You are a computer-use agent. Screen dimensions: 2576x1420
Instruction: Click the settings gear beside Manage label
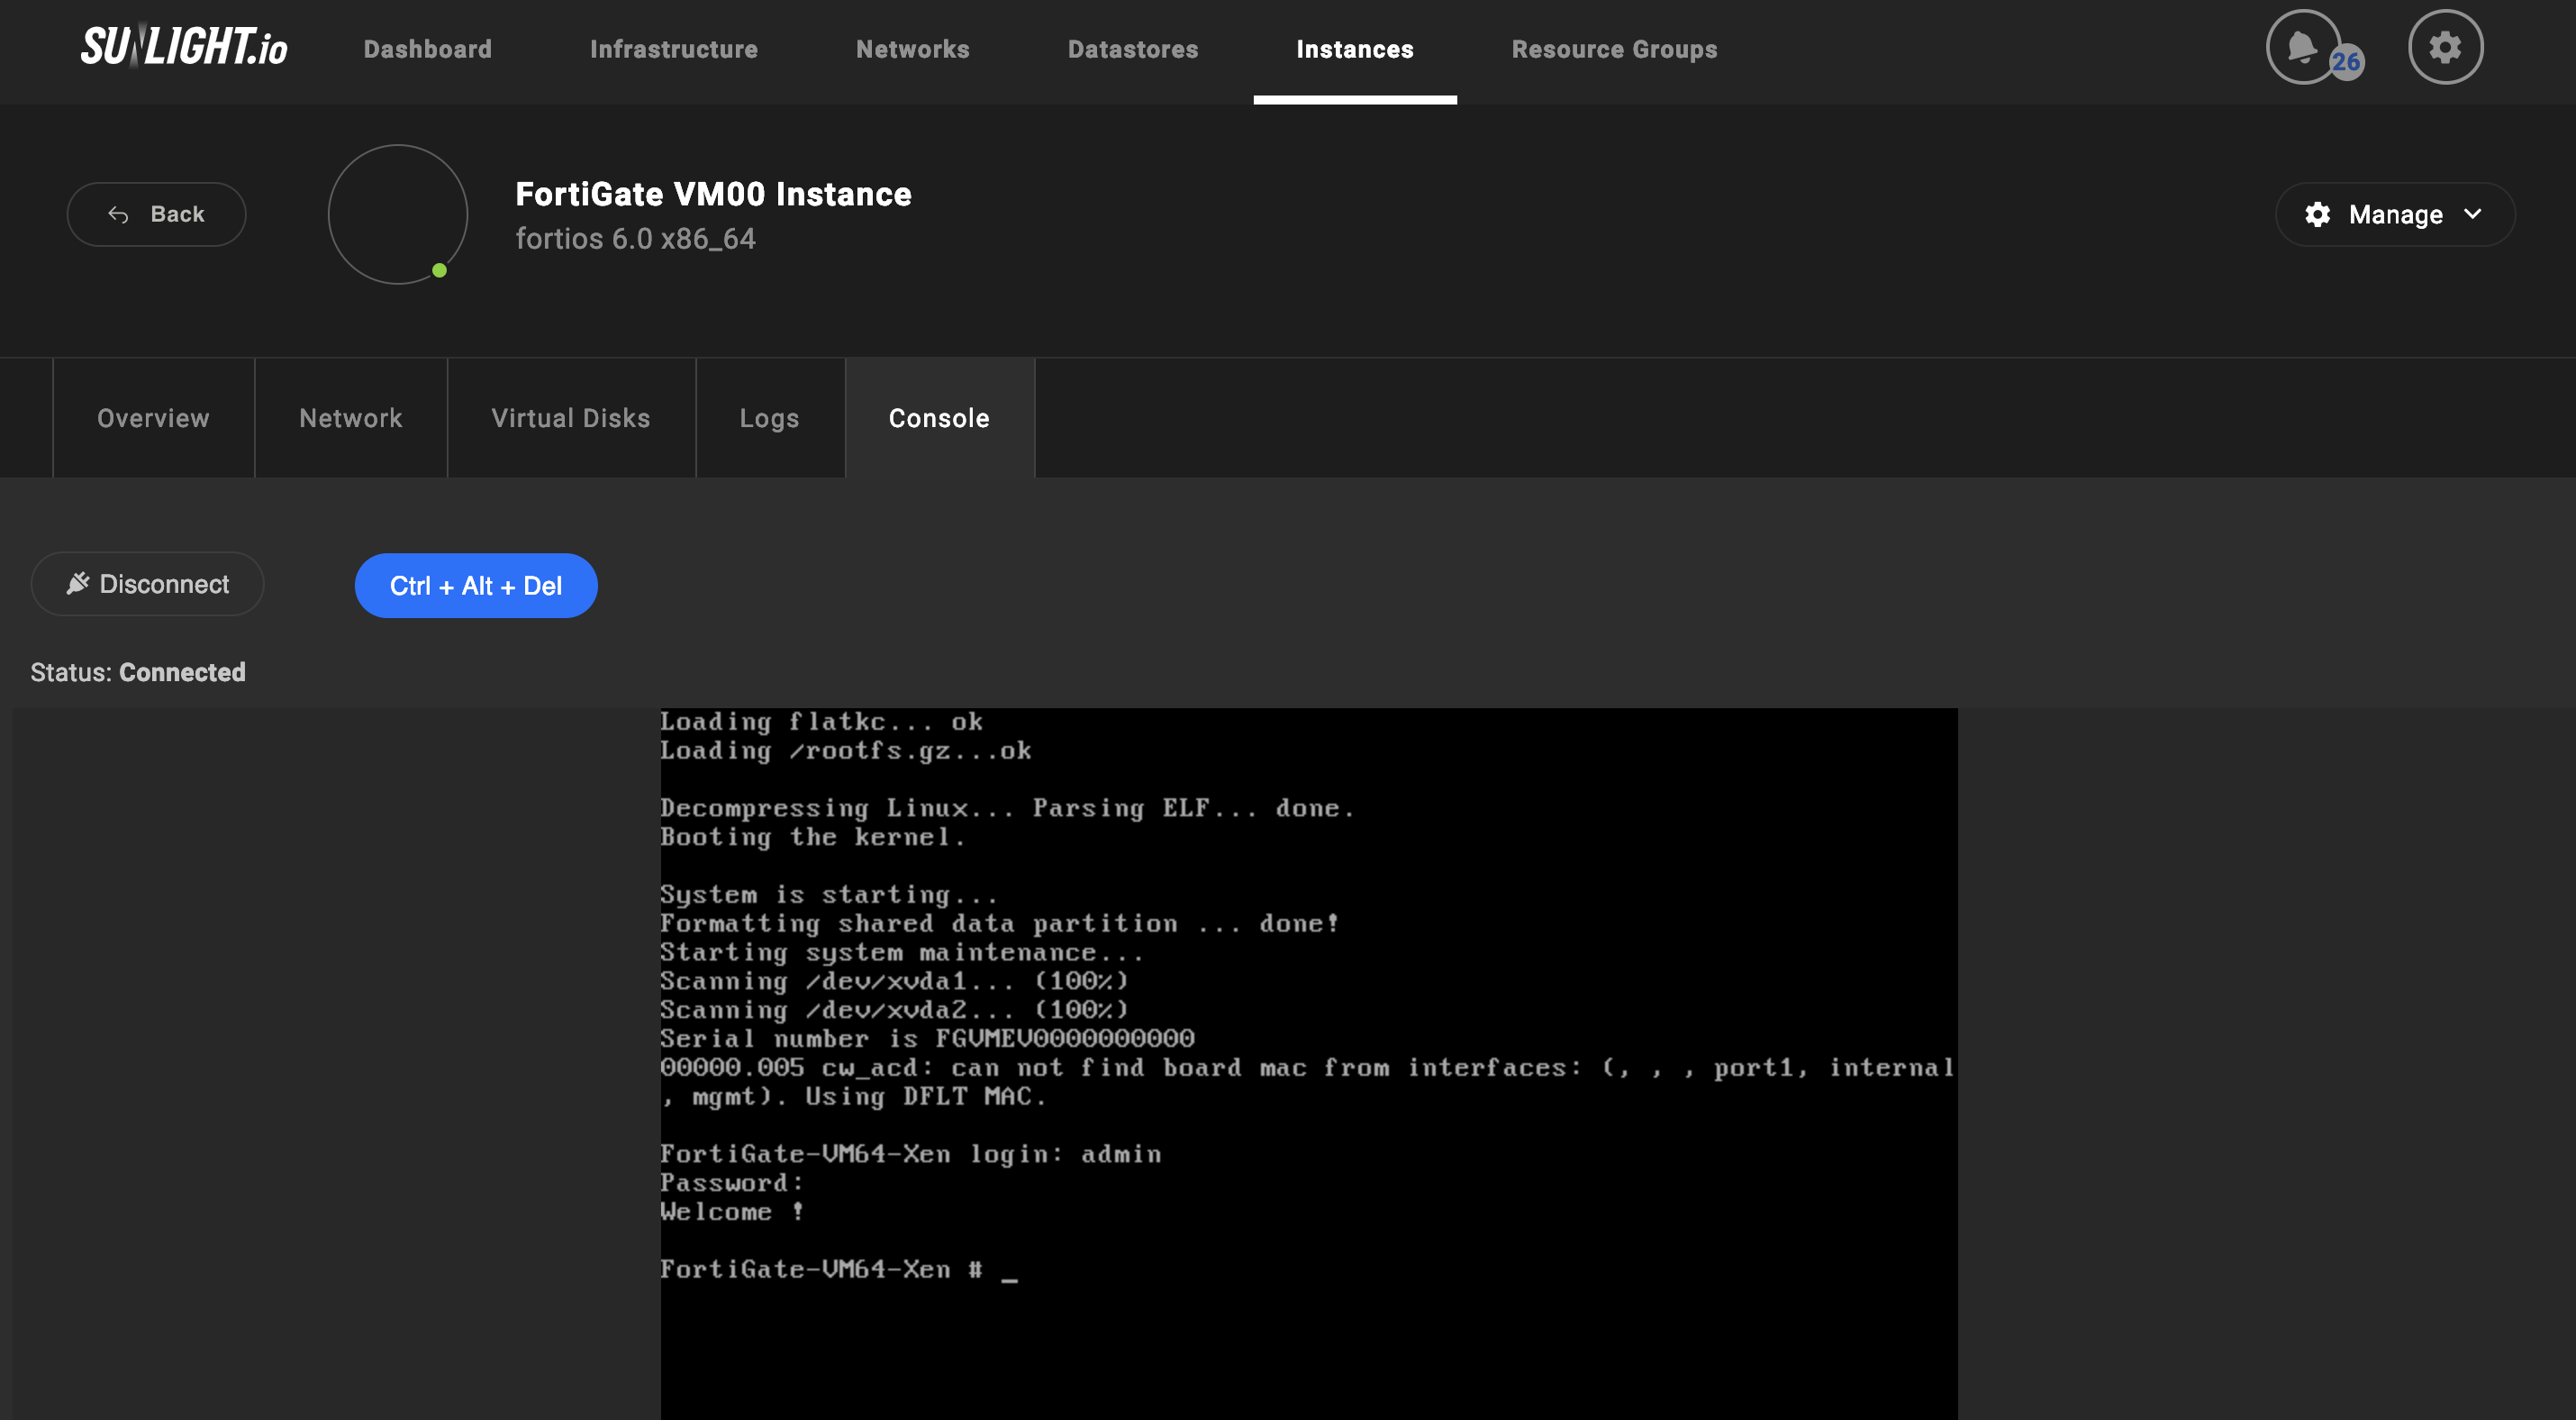tap(2319, 214)
